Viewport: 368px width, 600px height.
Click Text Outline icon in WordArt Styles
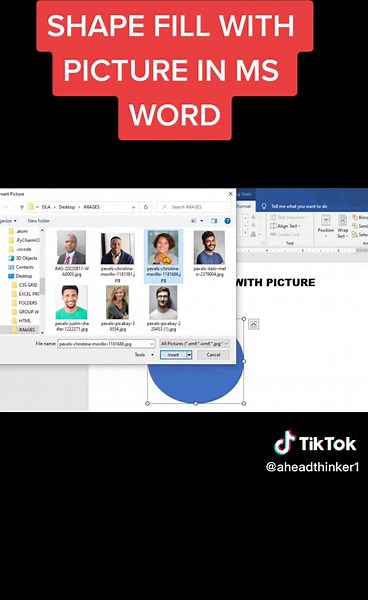point(254,226)
